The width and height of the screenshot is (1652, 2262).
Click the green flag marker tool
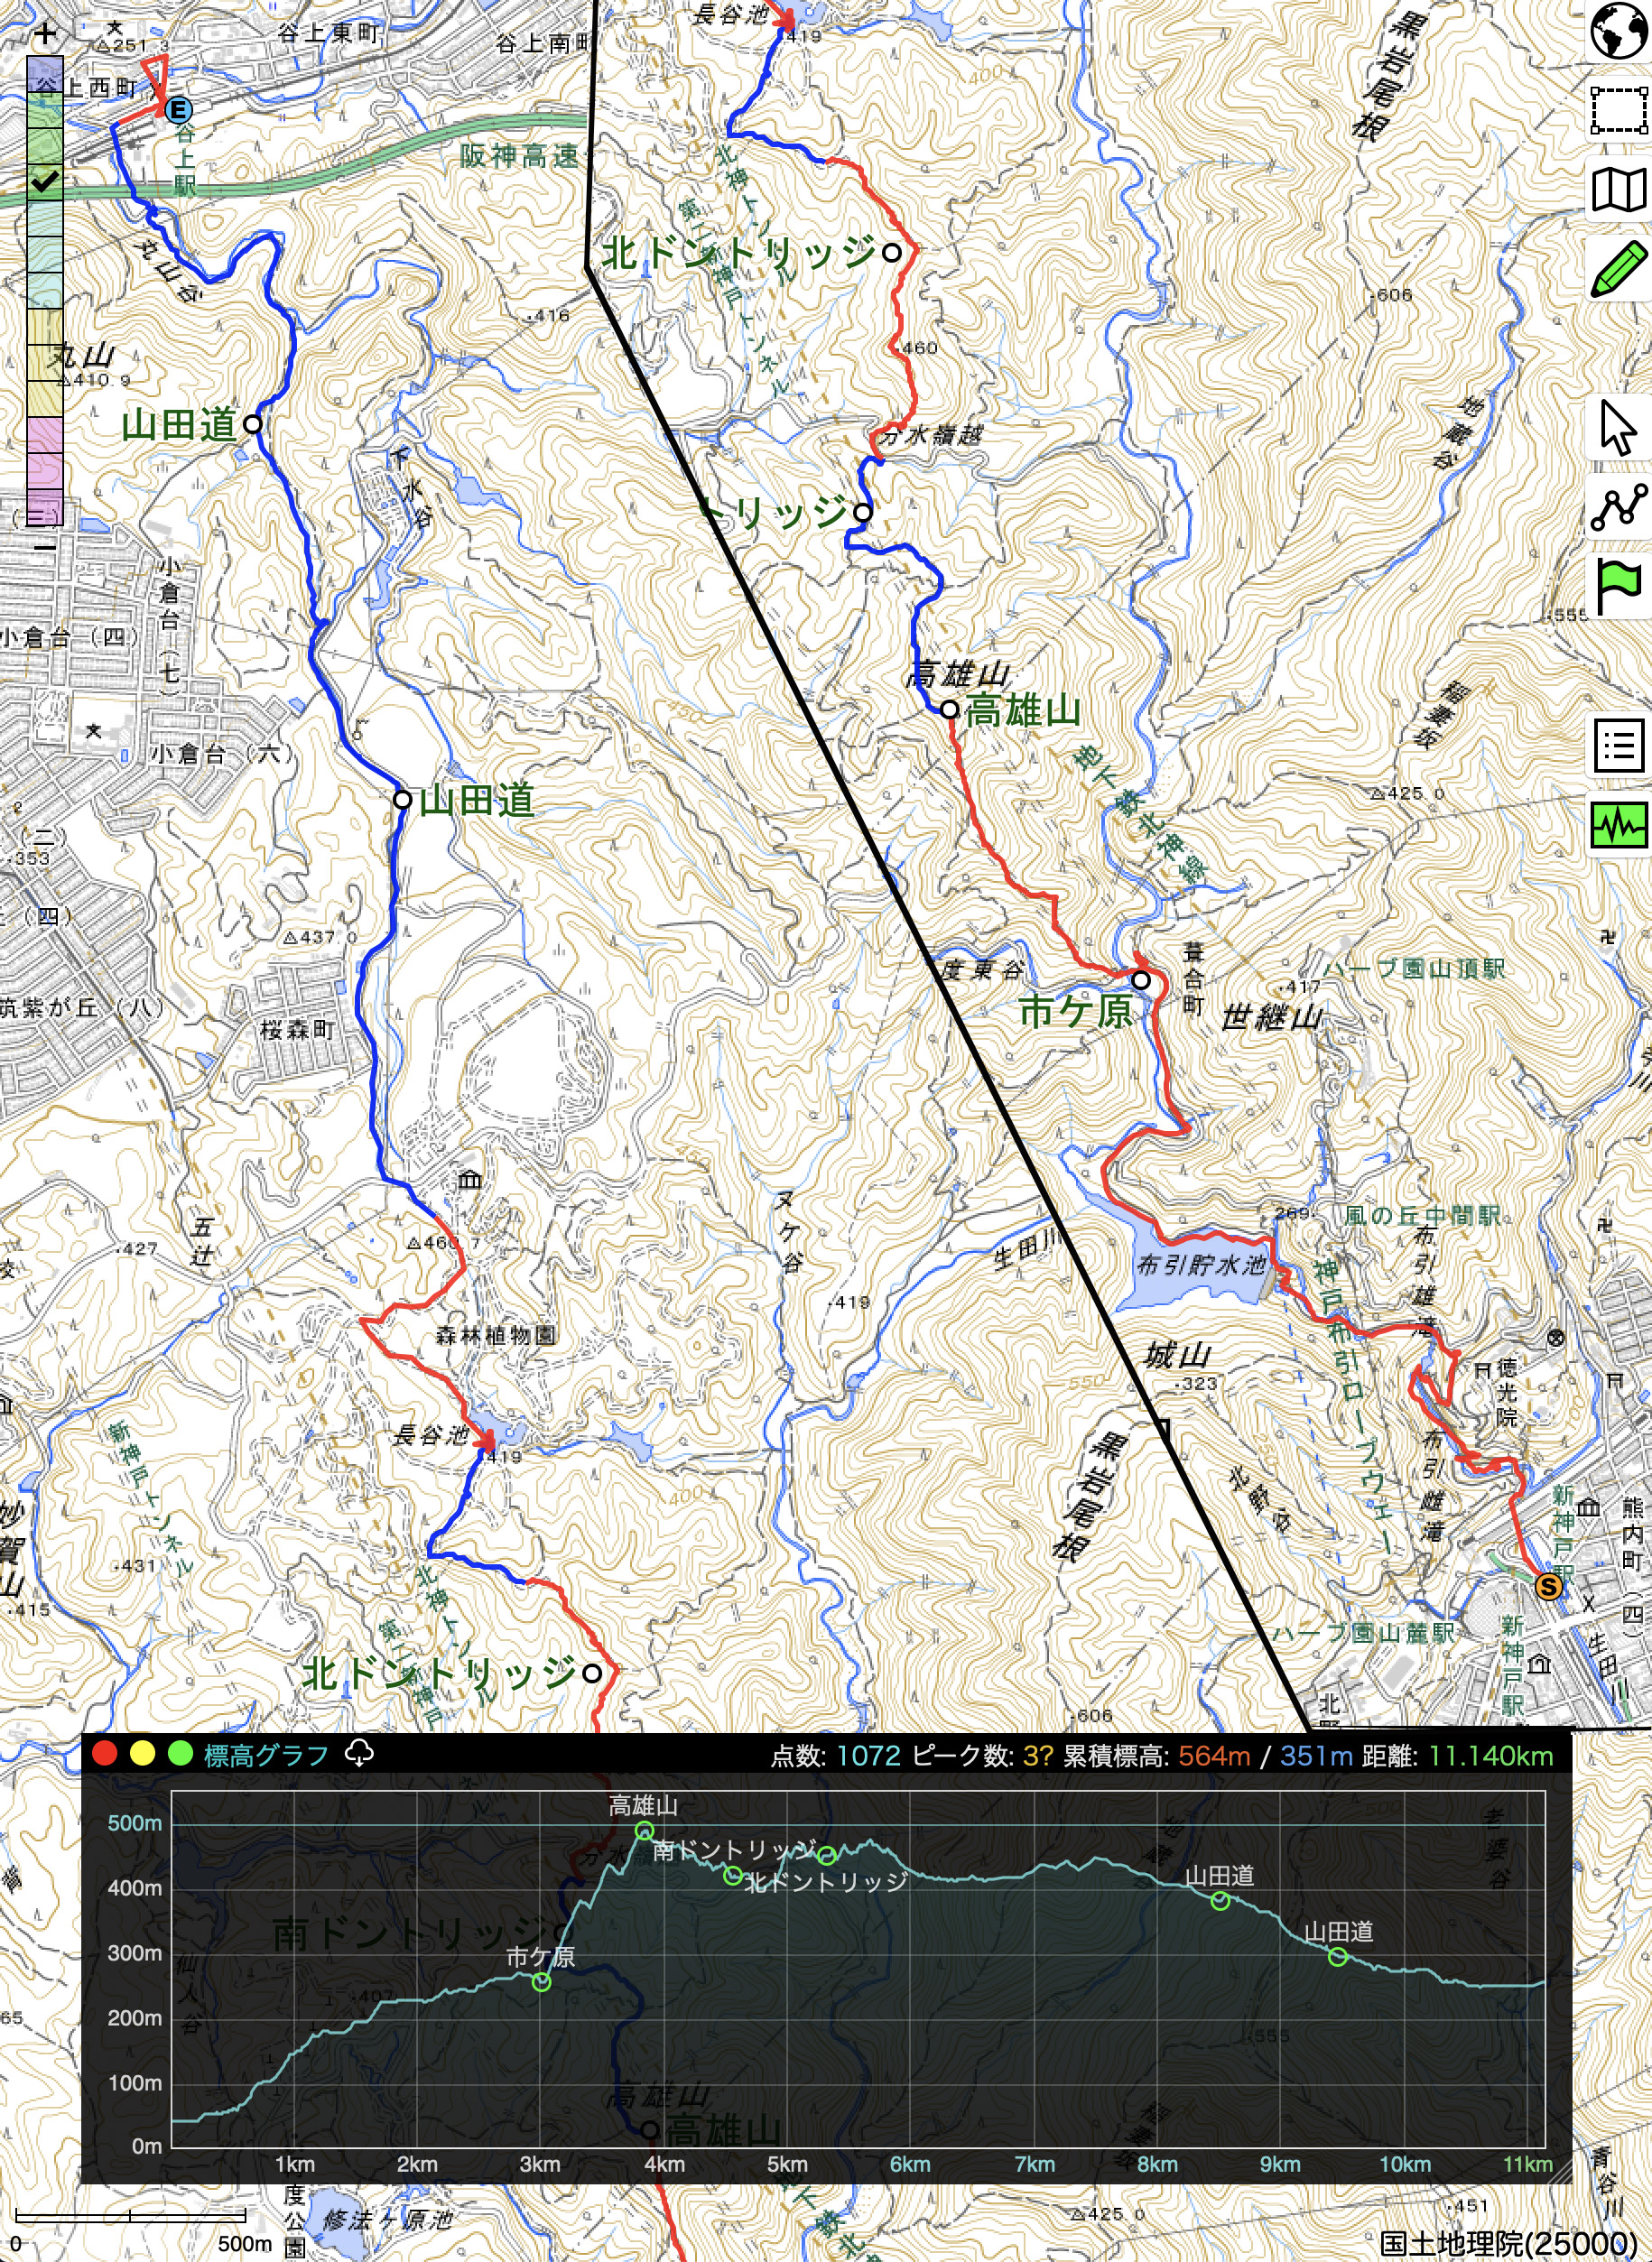[x=1619, y=586]
